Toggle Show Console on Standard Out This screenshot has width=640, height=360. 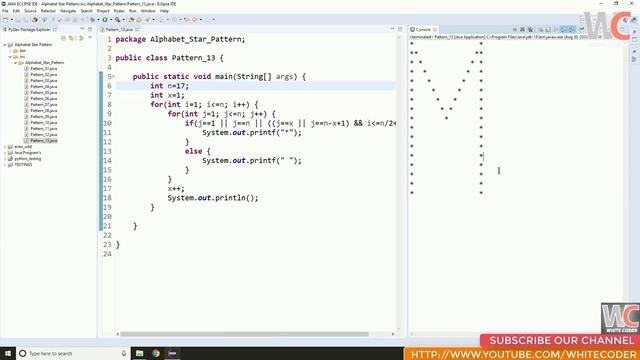click(564, 29)
